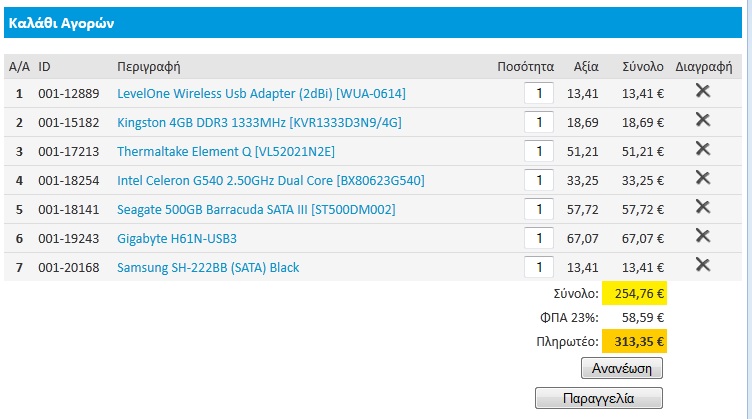Click the Περιγραφή column header
Image resolution: width=752 pixels, height=419 pixels.
coord(149,67)
